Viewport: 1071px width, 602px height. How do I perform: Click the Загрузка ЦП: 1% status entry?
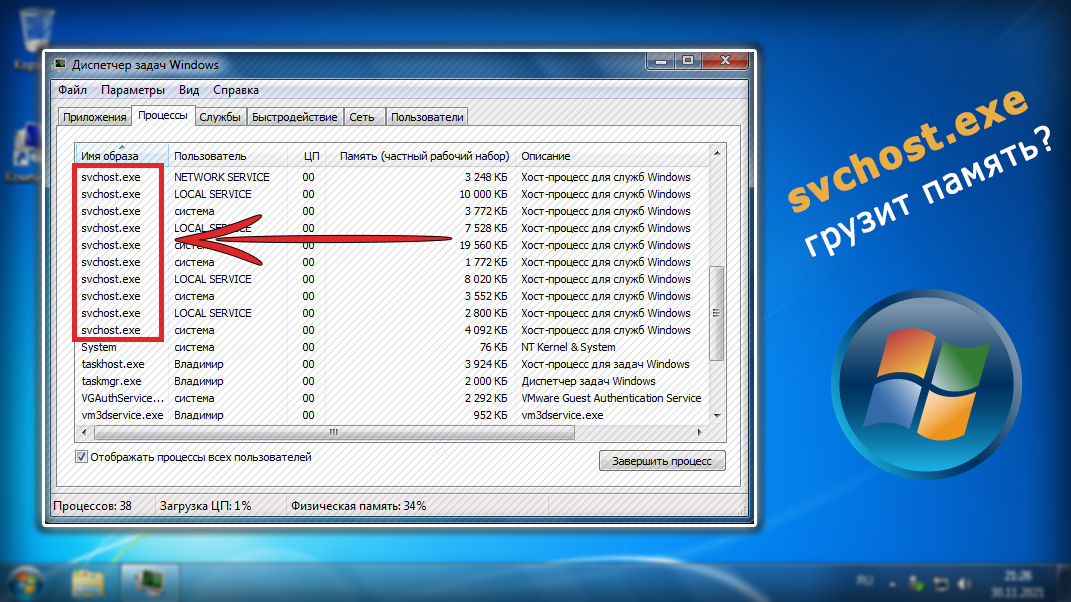click(206, 506)
